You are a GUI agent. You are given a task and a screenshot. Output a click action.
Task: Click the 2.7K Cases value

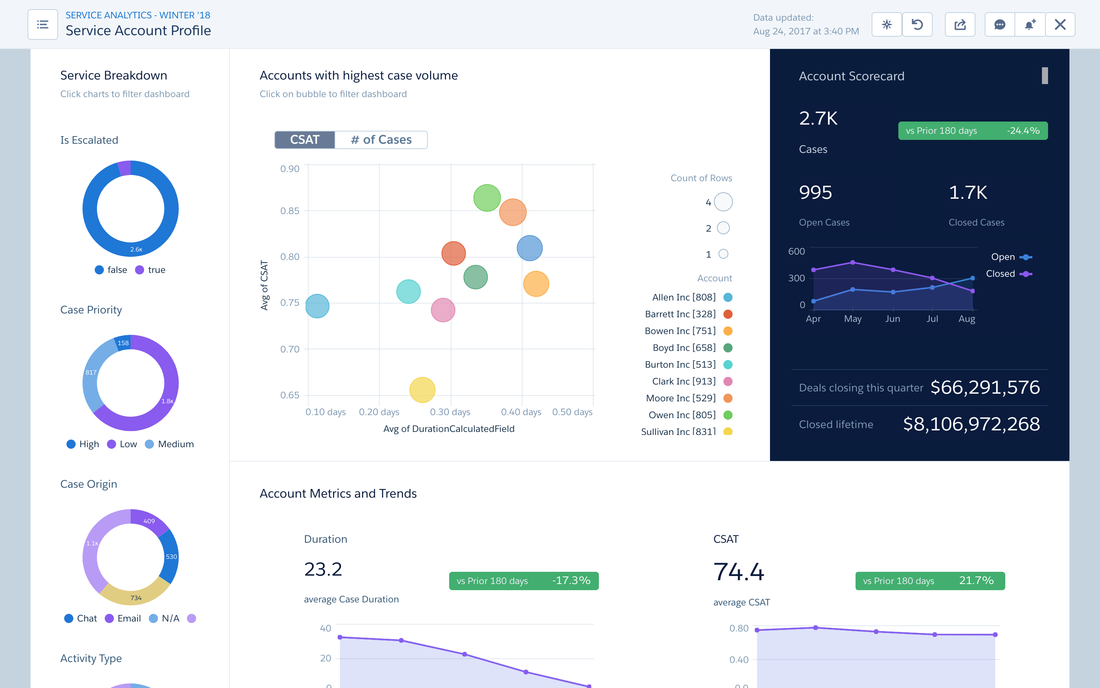(x=818, y=118)
